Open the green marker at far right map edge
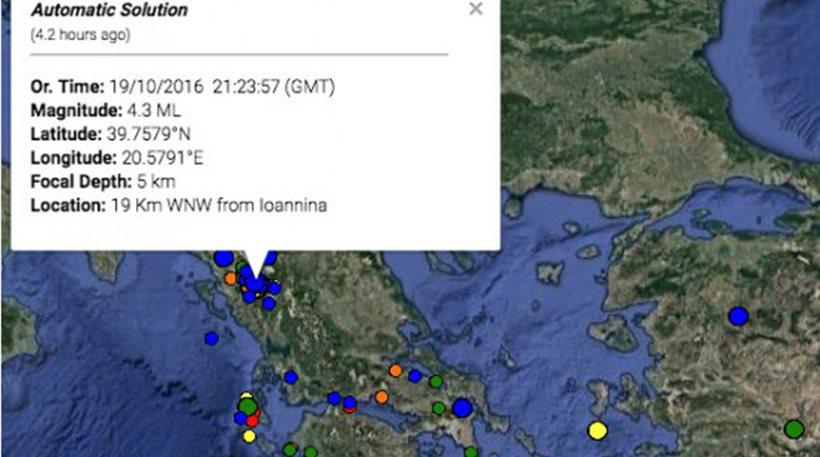Viewport: 820px width, 457px height. 794,429
